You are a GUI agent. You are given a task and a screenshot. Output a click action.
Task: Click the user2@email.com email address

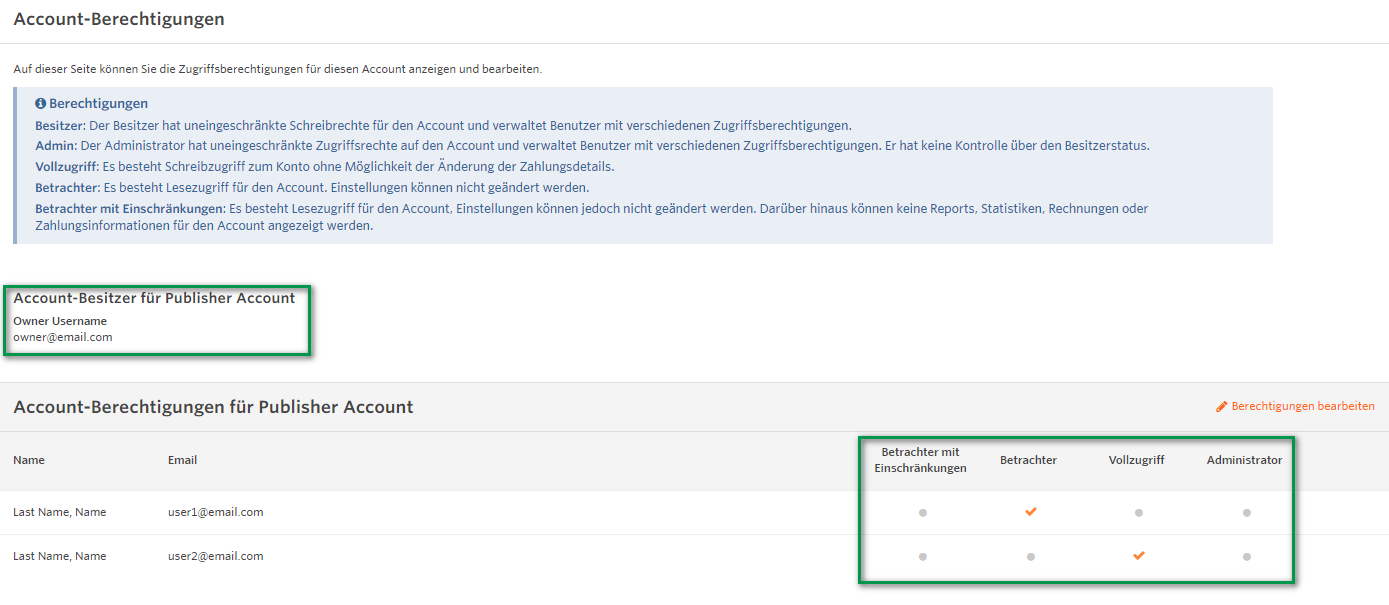215,556
